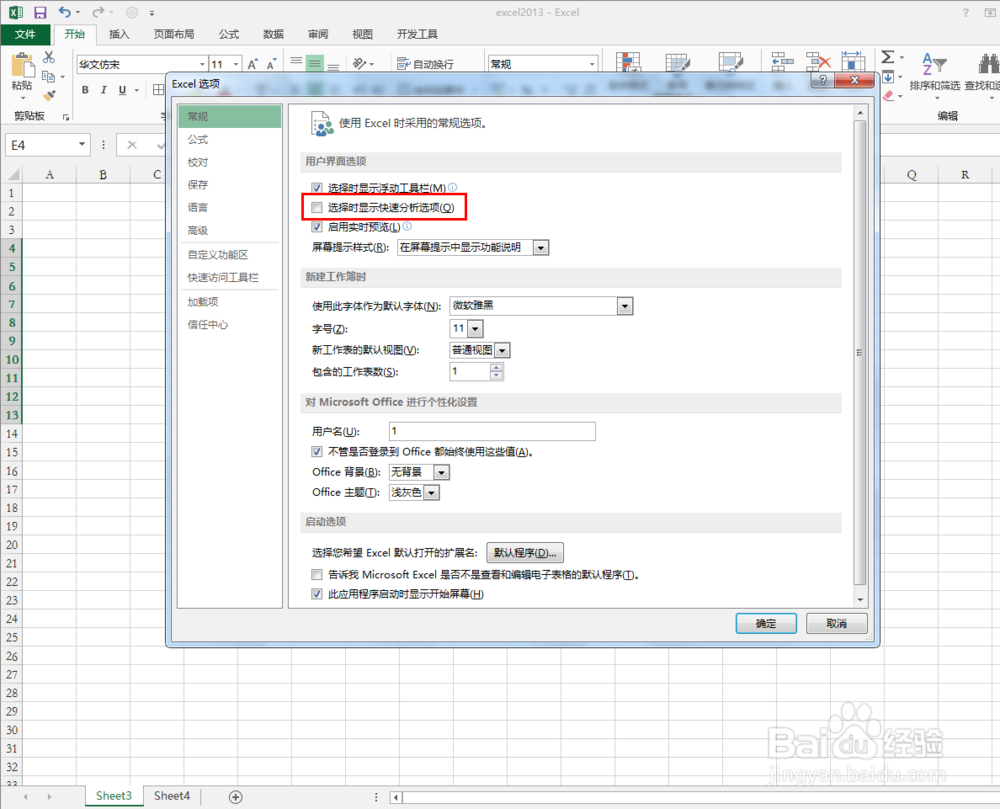1000x809 pixels.
Task: Click the text orientation icon
Action: [x=360, y=63]
